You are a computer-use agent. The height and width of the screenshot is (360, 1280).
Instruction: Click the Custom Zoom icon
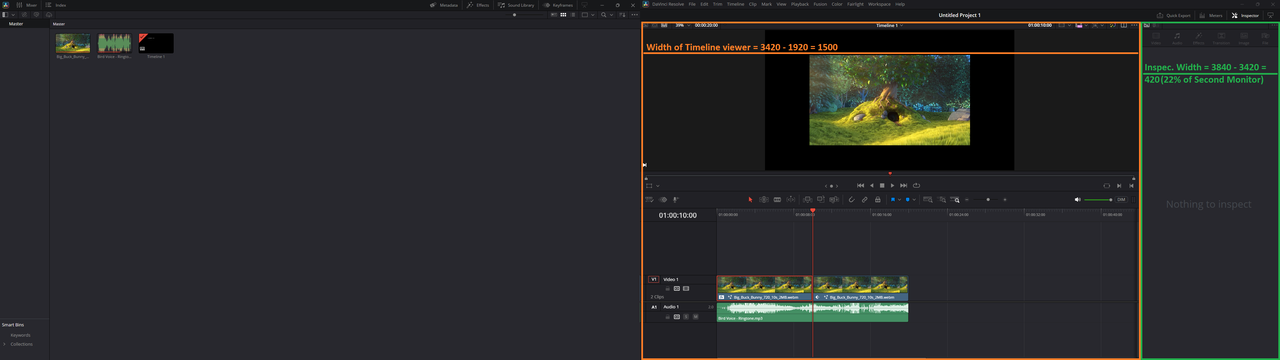click(x=955, y=200)
